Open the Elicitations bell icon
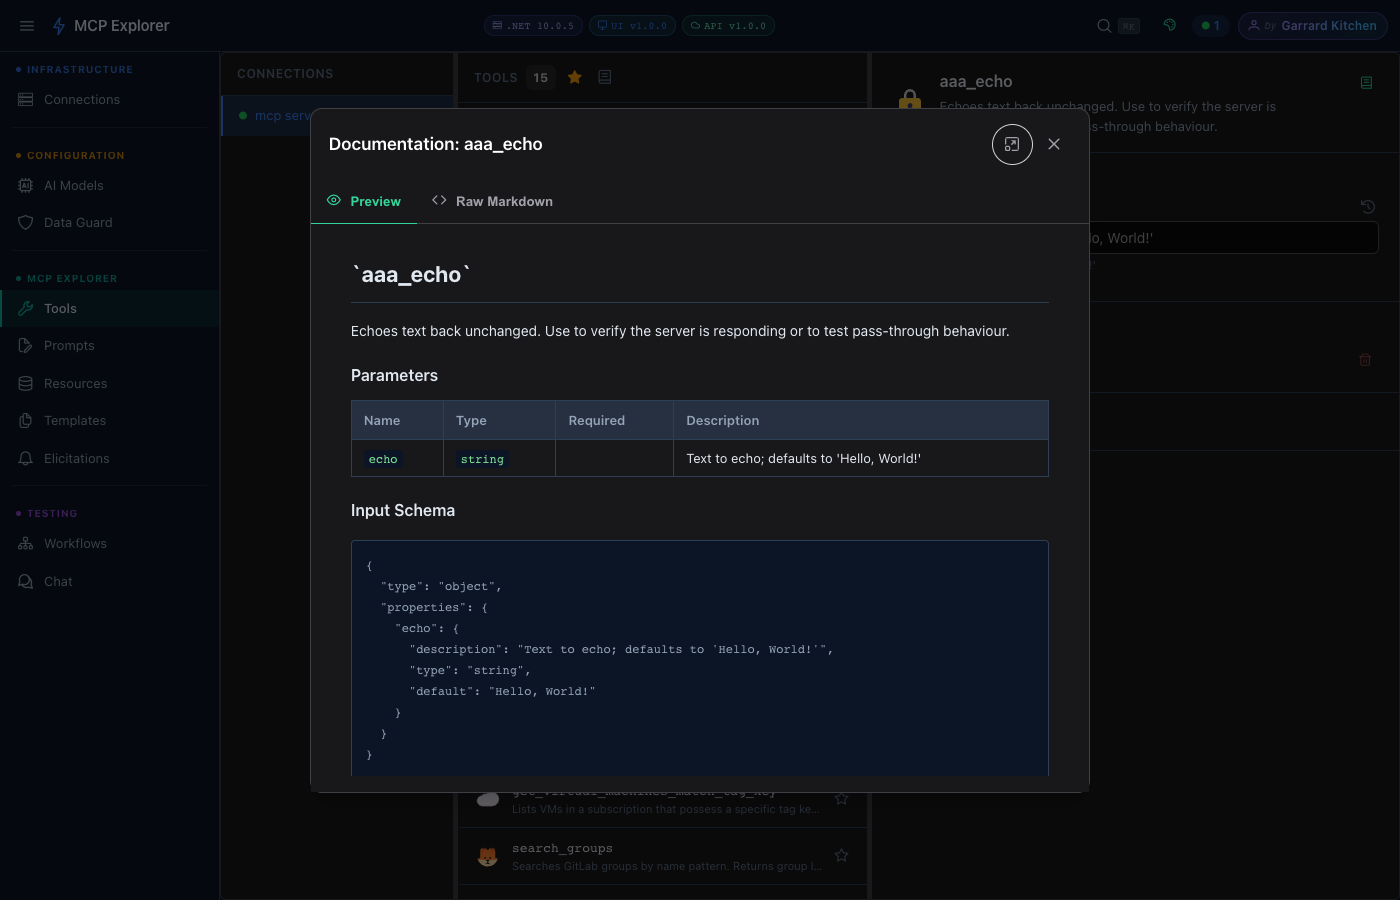 coord(25,458)
